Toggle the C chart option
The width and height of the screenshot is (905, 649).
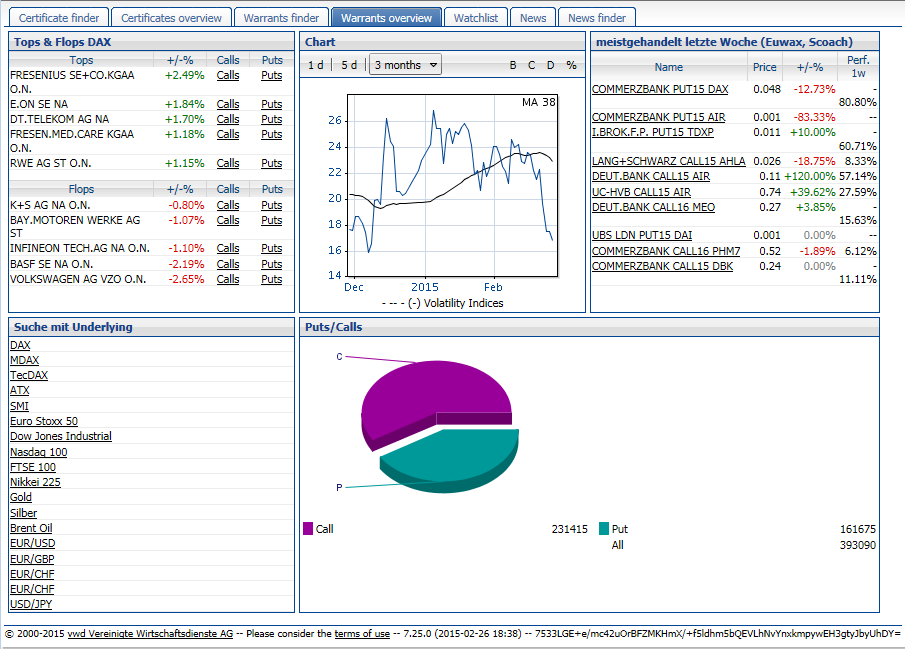tap(532, 65)
